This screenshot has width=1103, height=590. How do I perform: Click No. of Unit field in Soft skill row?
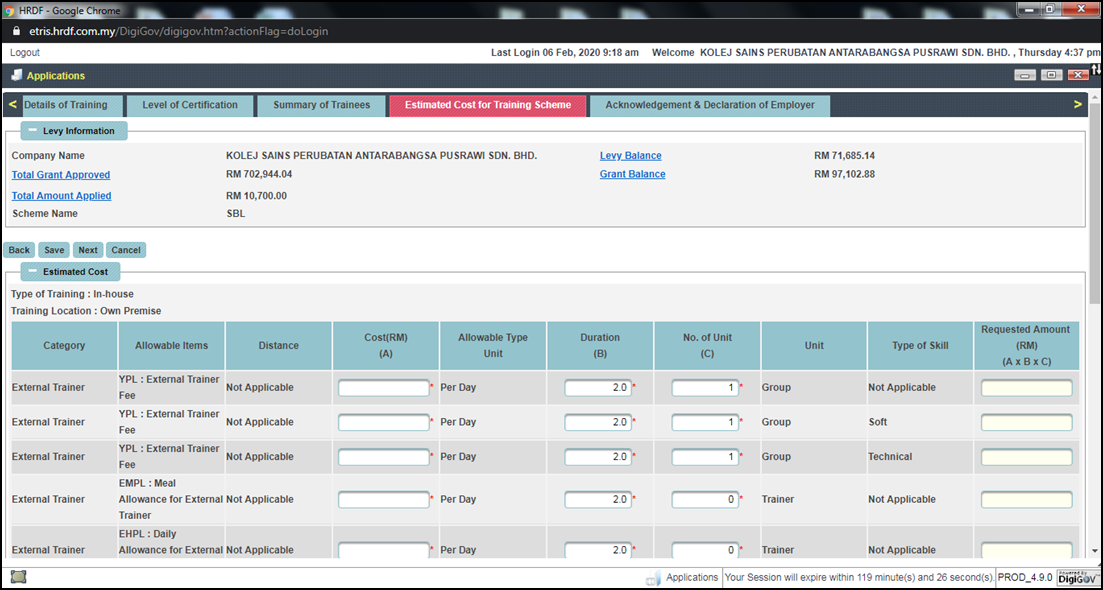click(x=705, y=422)
